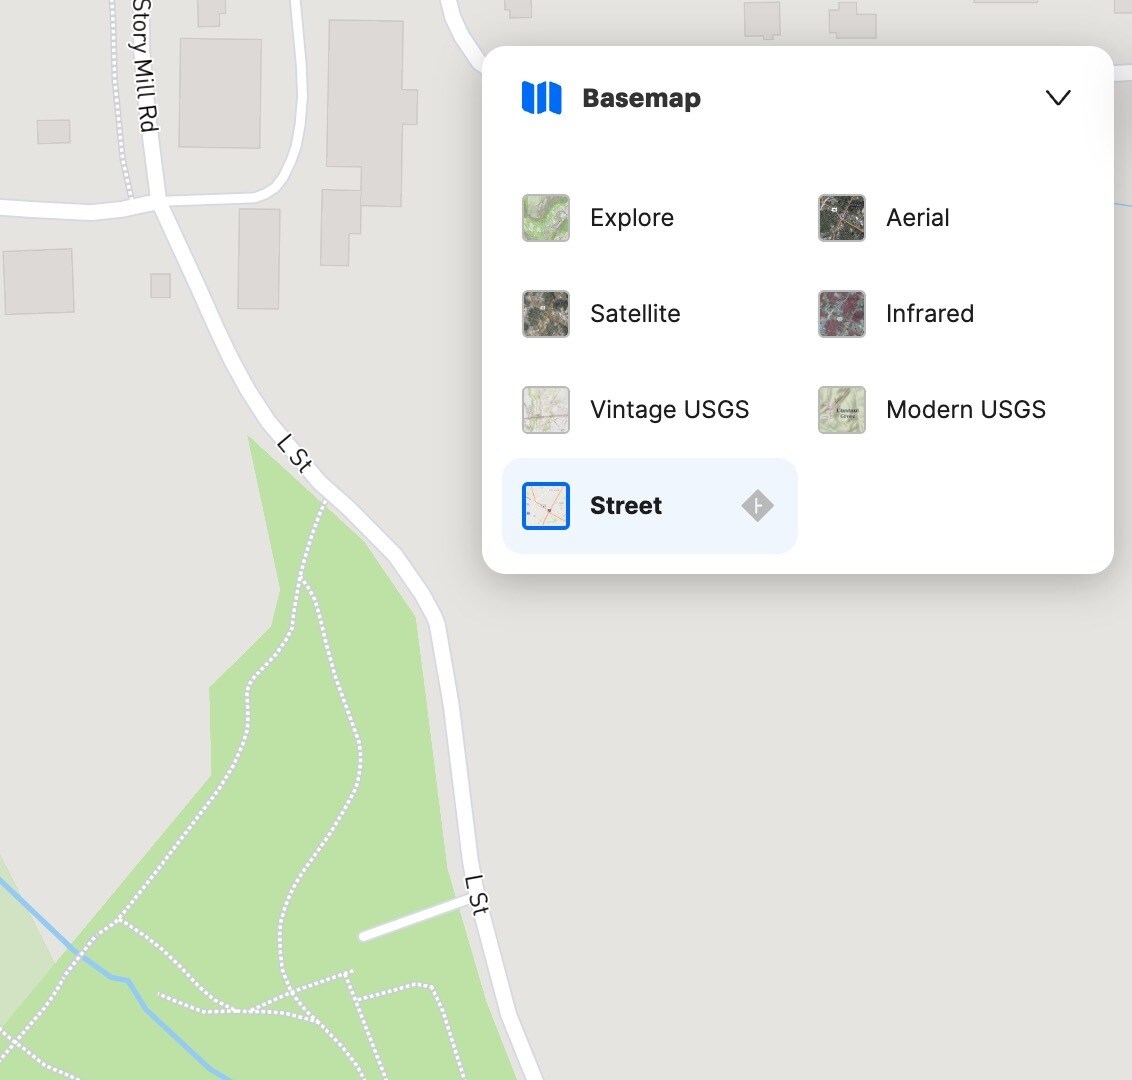This screenshot has height=1080, width=1132.
Task: Click the blue Basemap map icon
Action: 539,97
